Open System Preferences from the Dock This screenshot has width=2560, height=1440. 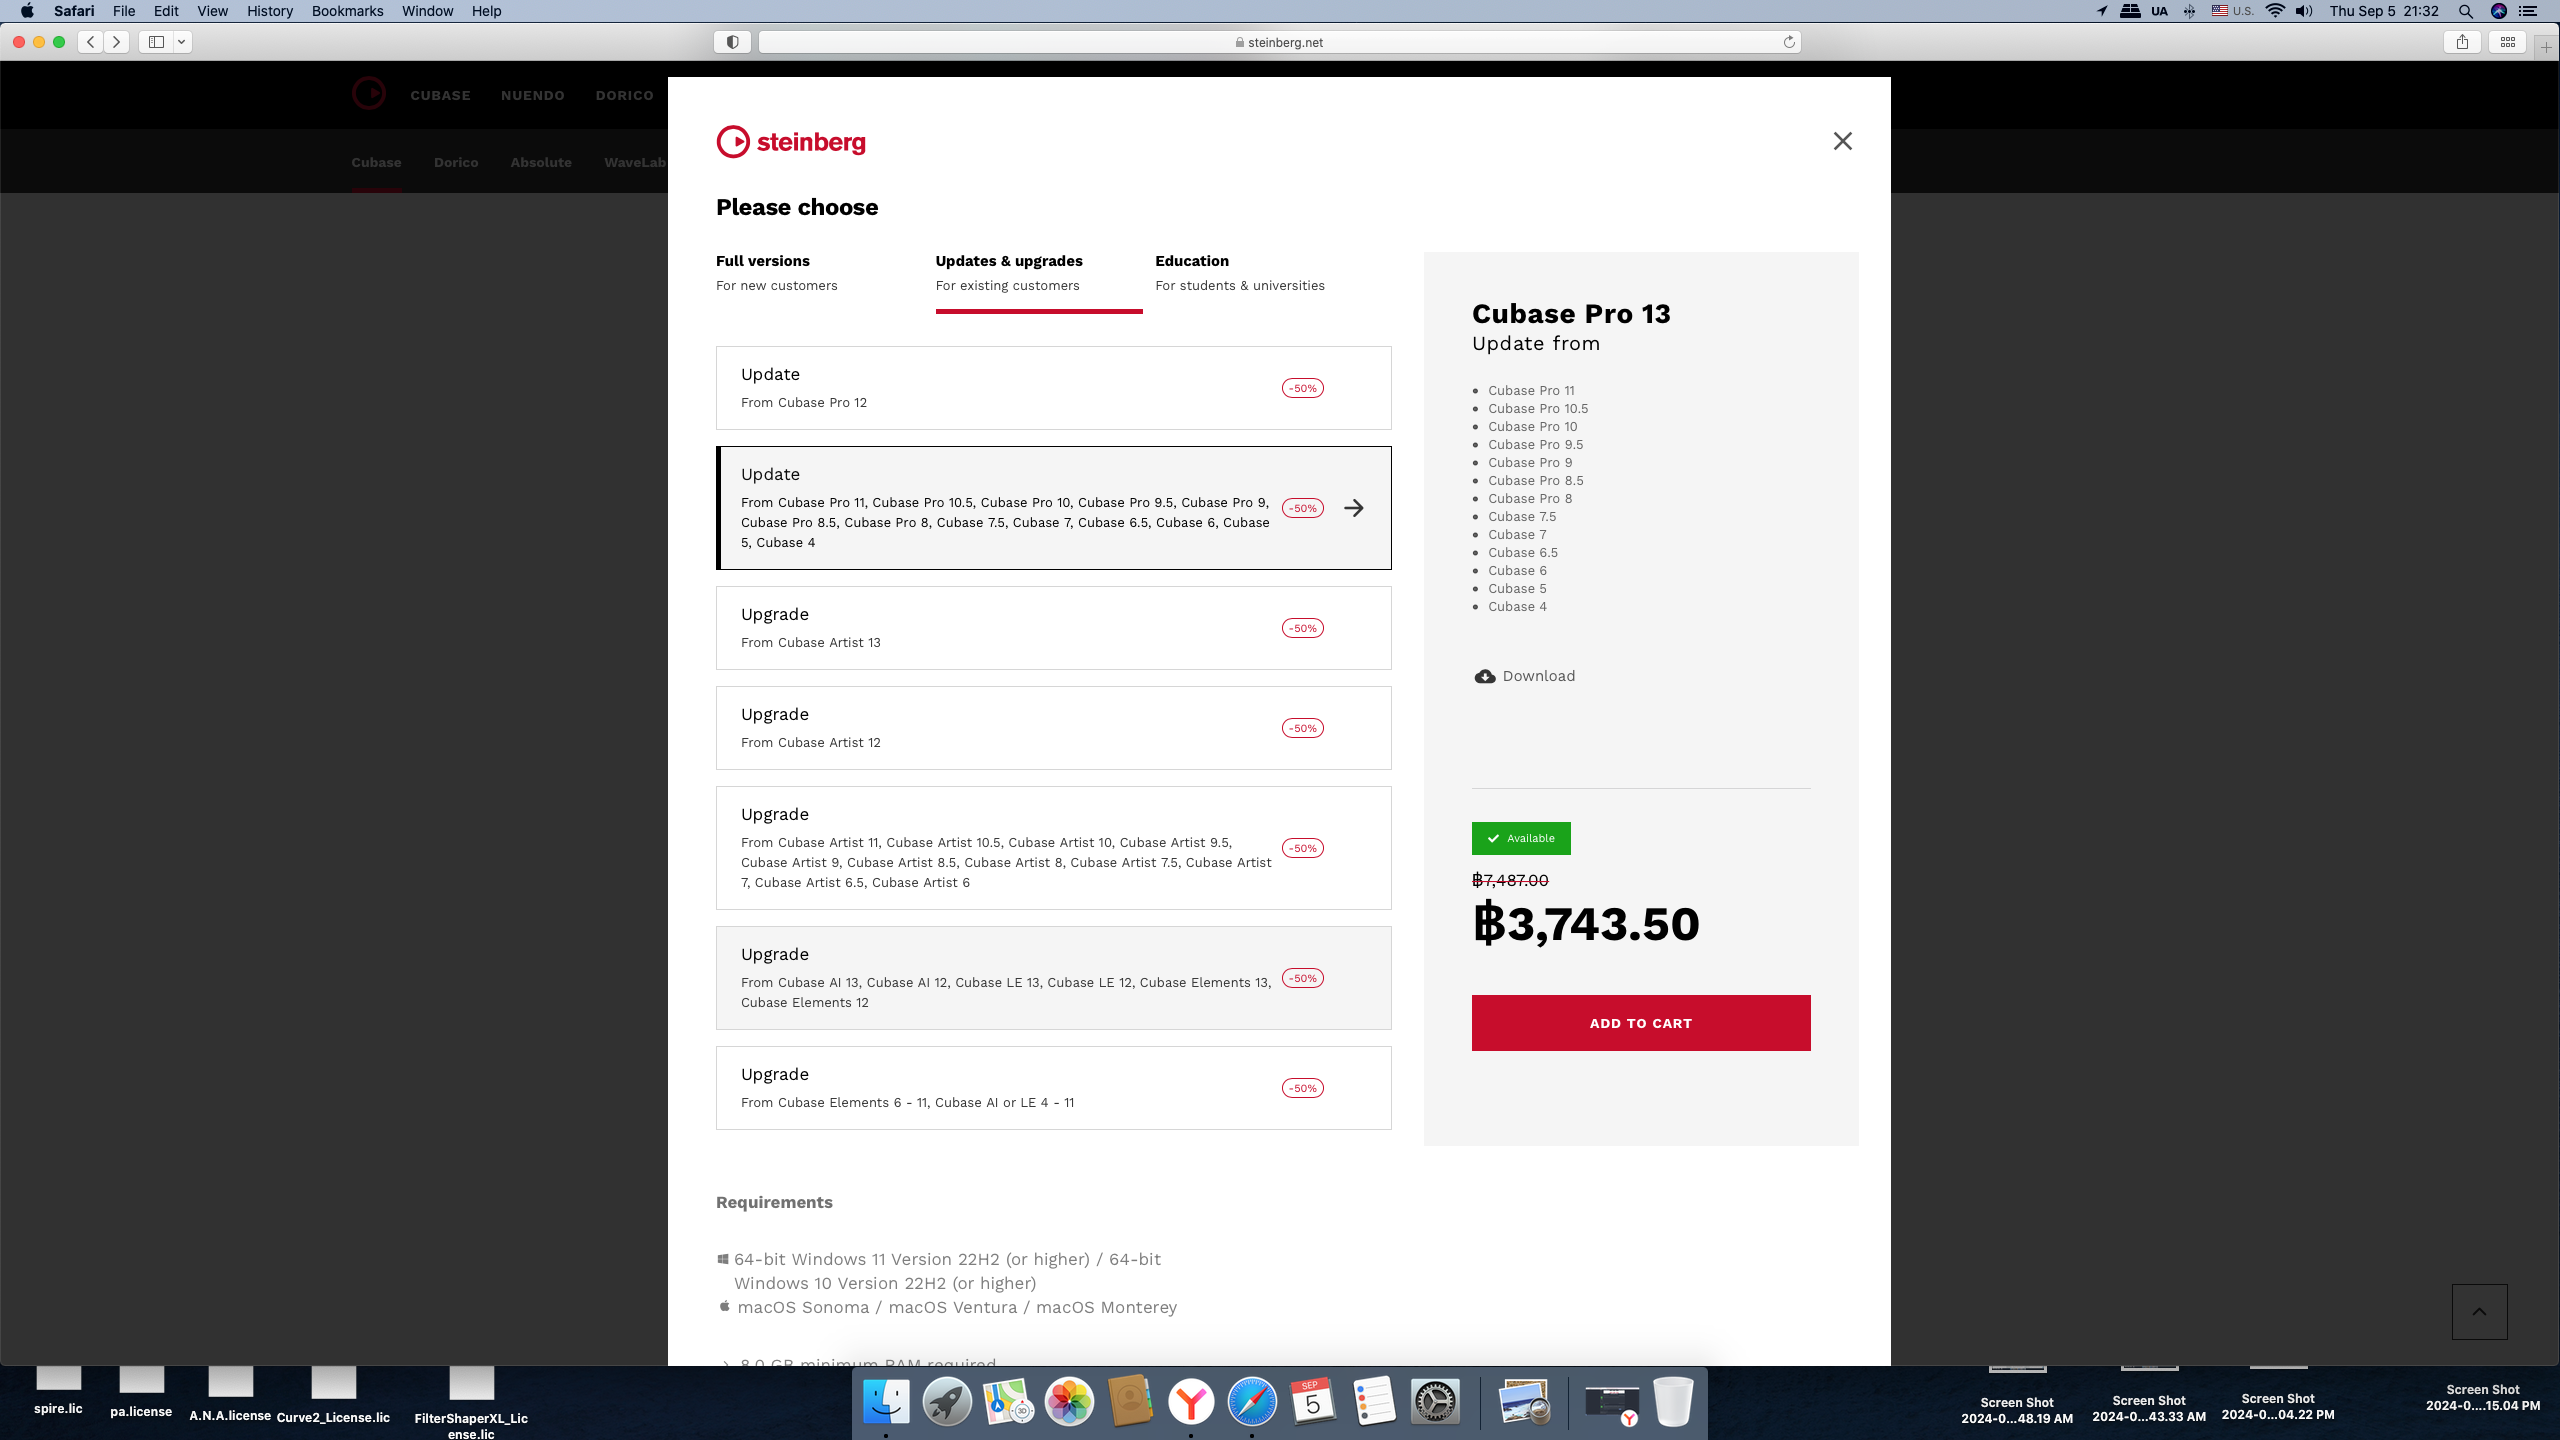[x=1435, y=1402]
